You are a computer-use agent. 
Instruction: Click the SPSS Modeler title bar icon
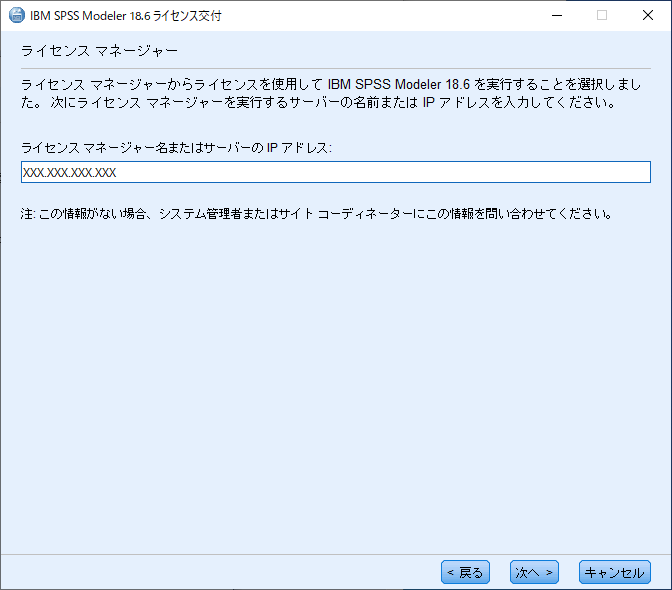[x=17, y=15]
